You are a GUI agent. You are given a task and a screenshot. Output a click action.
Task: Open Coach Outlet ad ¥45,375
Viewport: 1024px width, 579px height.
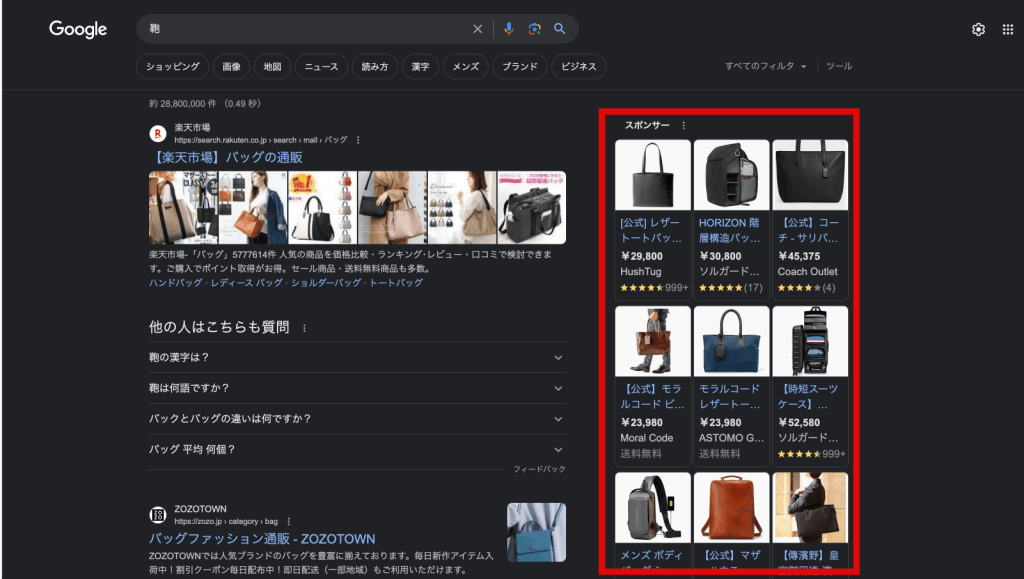[x=810, y=219]
